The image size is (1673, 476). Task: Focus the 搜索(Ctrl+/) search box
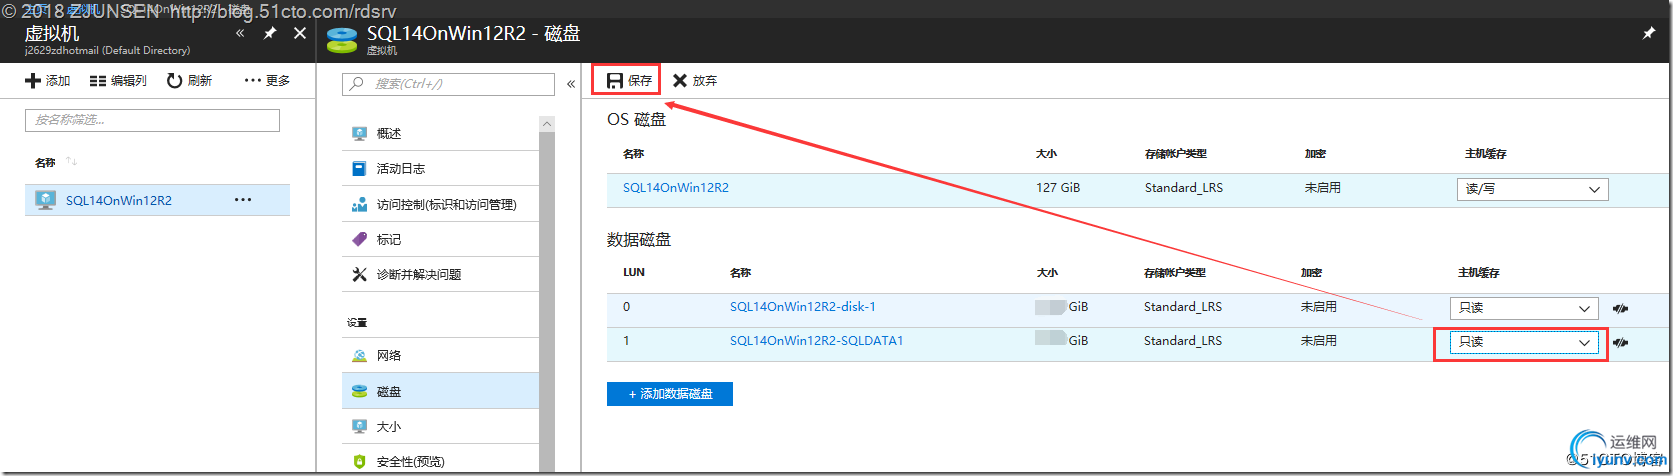coord(448,84)
